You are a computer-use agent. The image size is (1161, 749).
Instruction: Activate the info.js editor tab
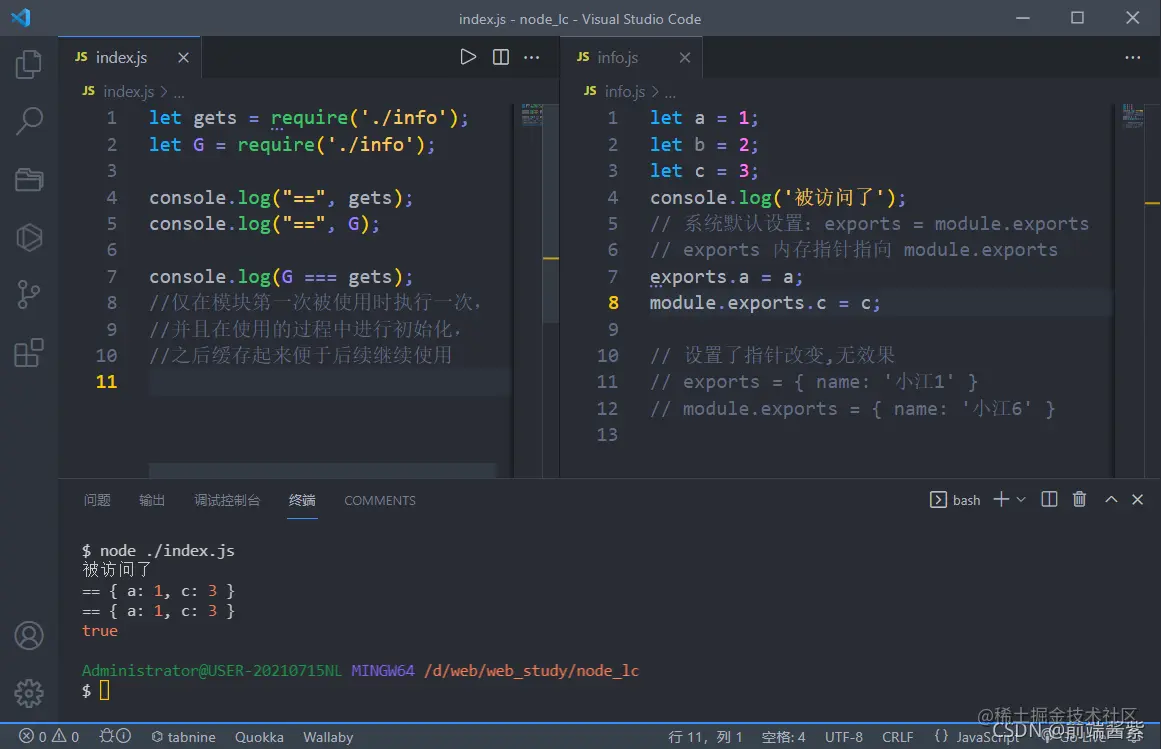631,57
